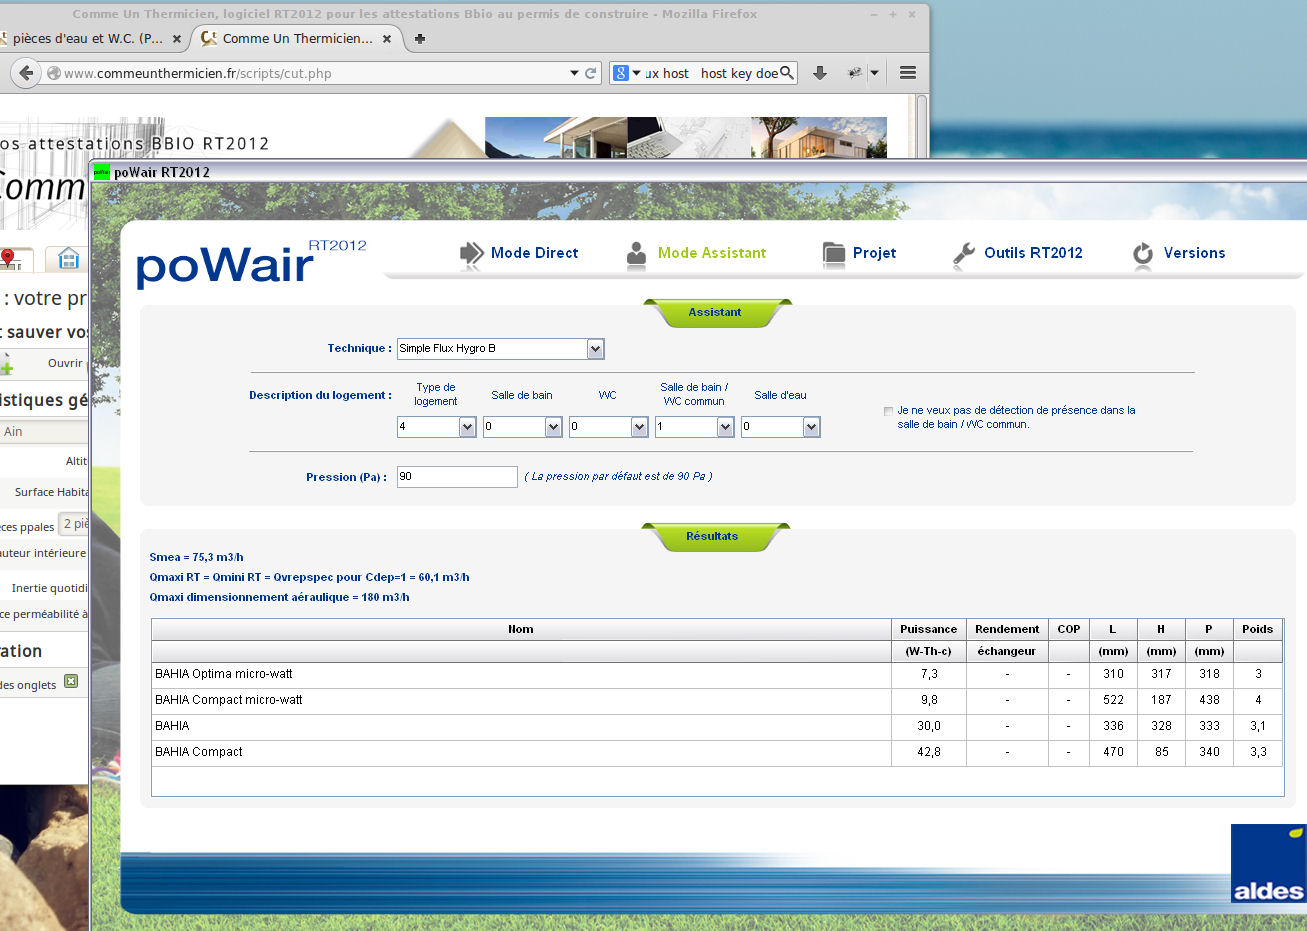The width and height of the screenshot is (1307, 931).
Task: Click the Ain field in the web page
Action: tap(45, 432)
